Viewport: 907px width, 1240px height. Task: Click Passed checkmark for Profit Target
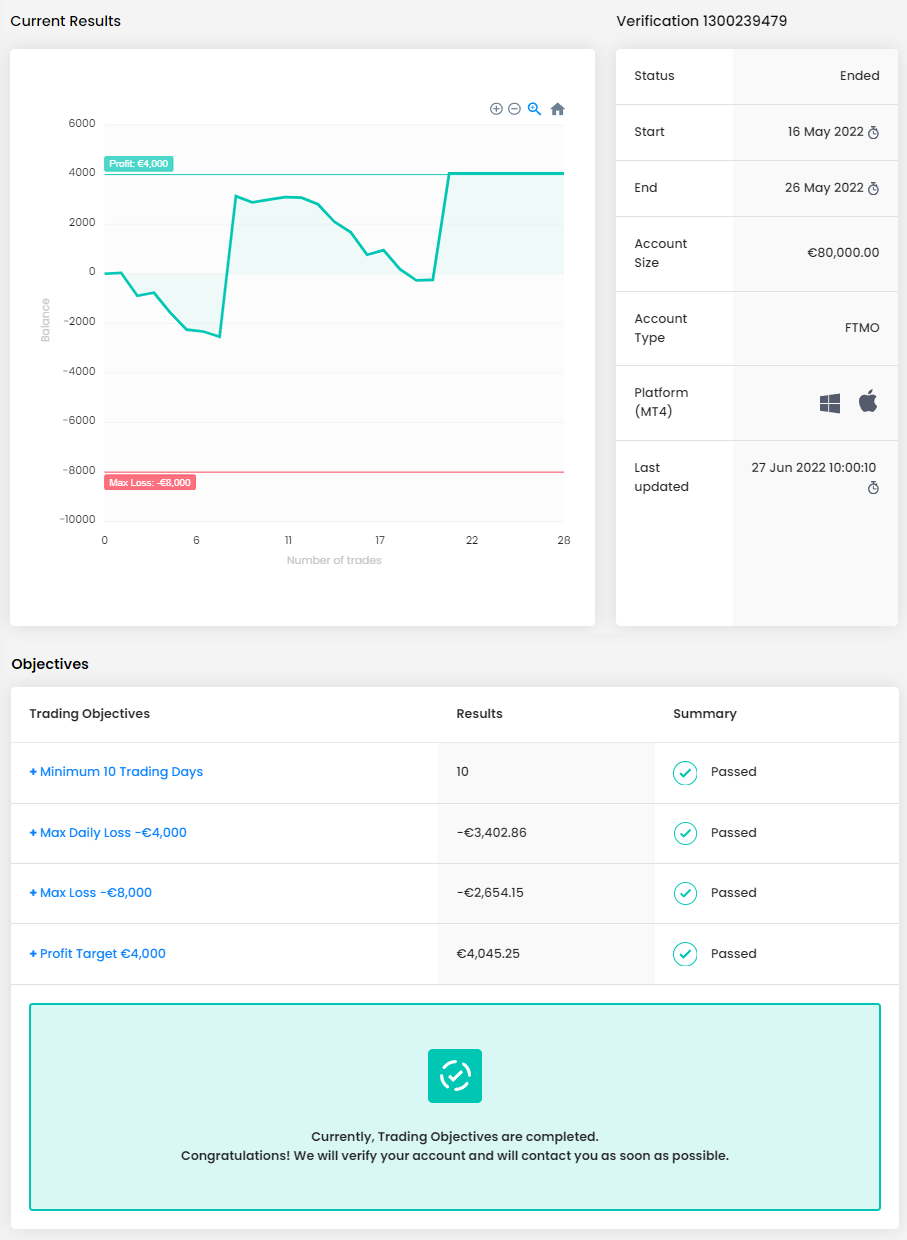685,954
